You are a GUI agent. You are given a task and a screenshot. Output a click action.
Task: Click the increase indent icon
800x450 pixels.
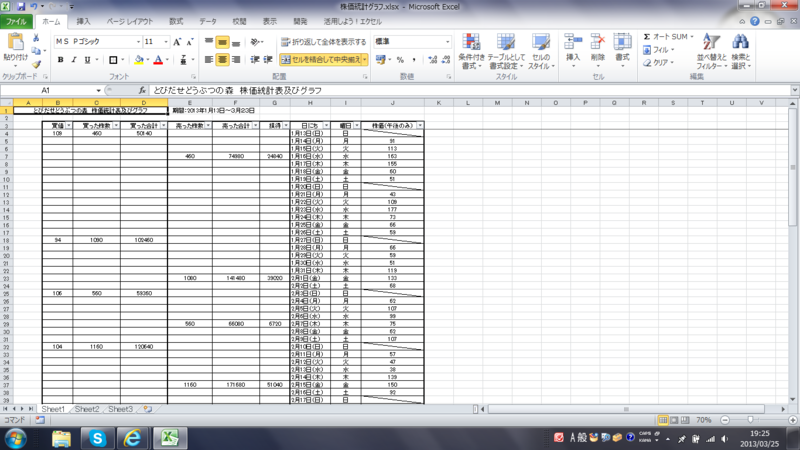pyautogui.click(x=268, y=60)
